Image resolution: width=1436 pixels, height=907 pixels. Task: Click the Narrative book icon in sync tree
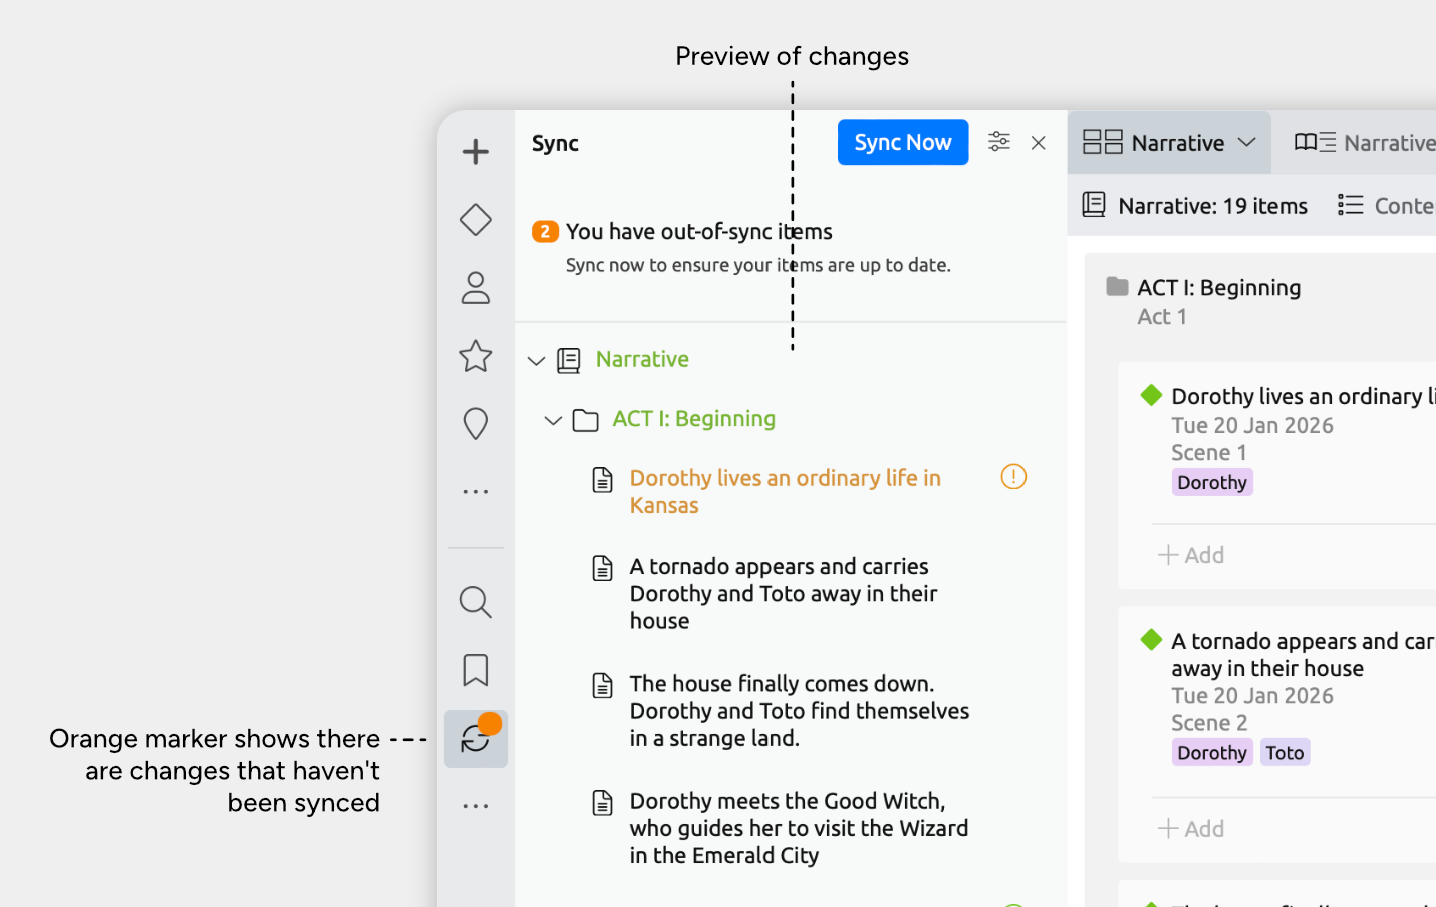pos(569,361)
